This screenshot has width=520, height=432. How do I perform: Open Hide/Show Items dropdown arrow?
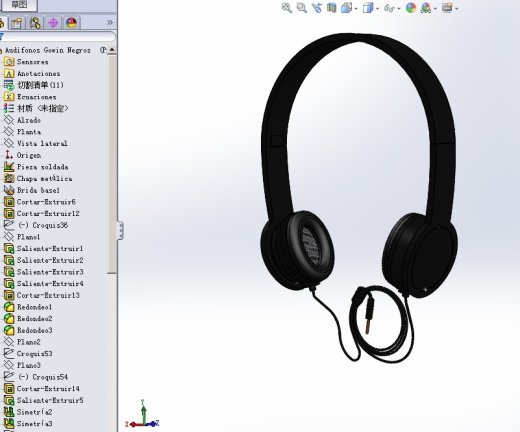click(x=399, y=8)
